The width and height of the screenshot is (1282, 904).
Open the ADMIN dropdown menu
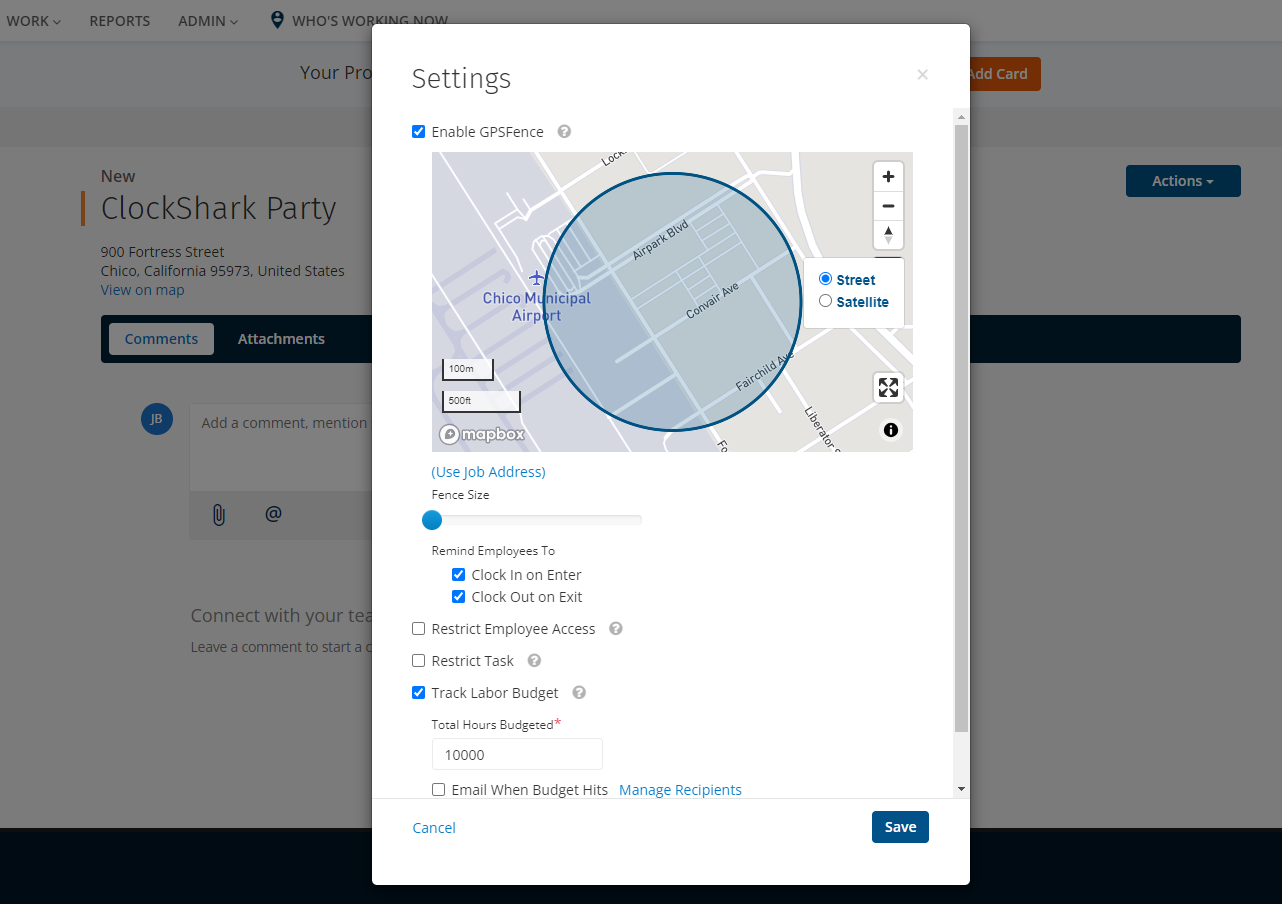coord(207,20)
